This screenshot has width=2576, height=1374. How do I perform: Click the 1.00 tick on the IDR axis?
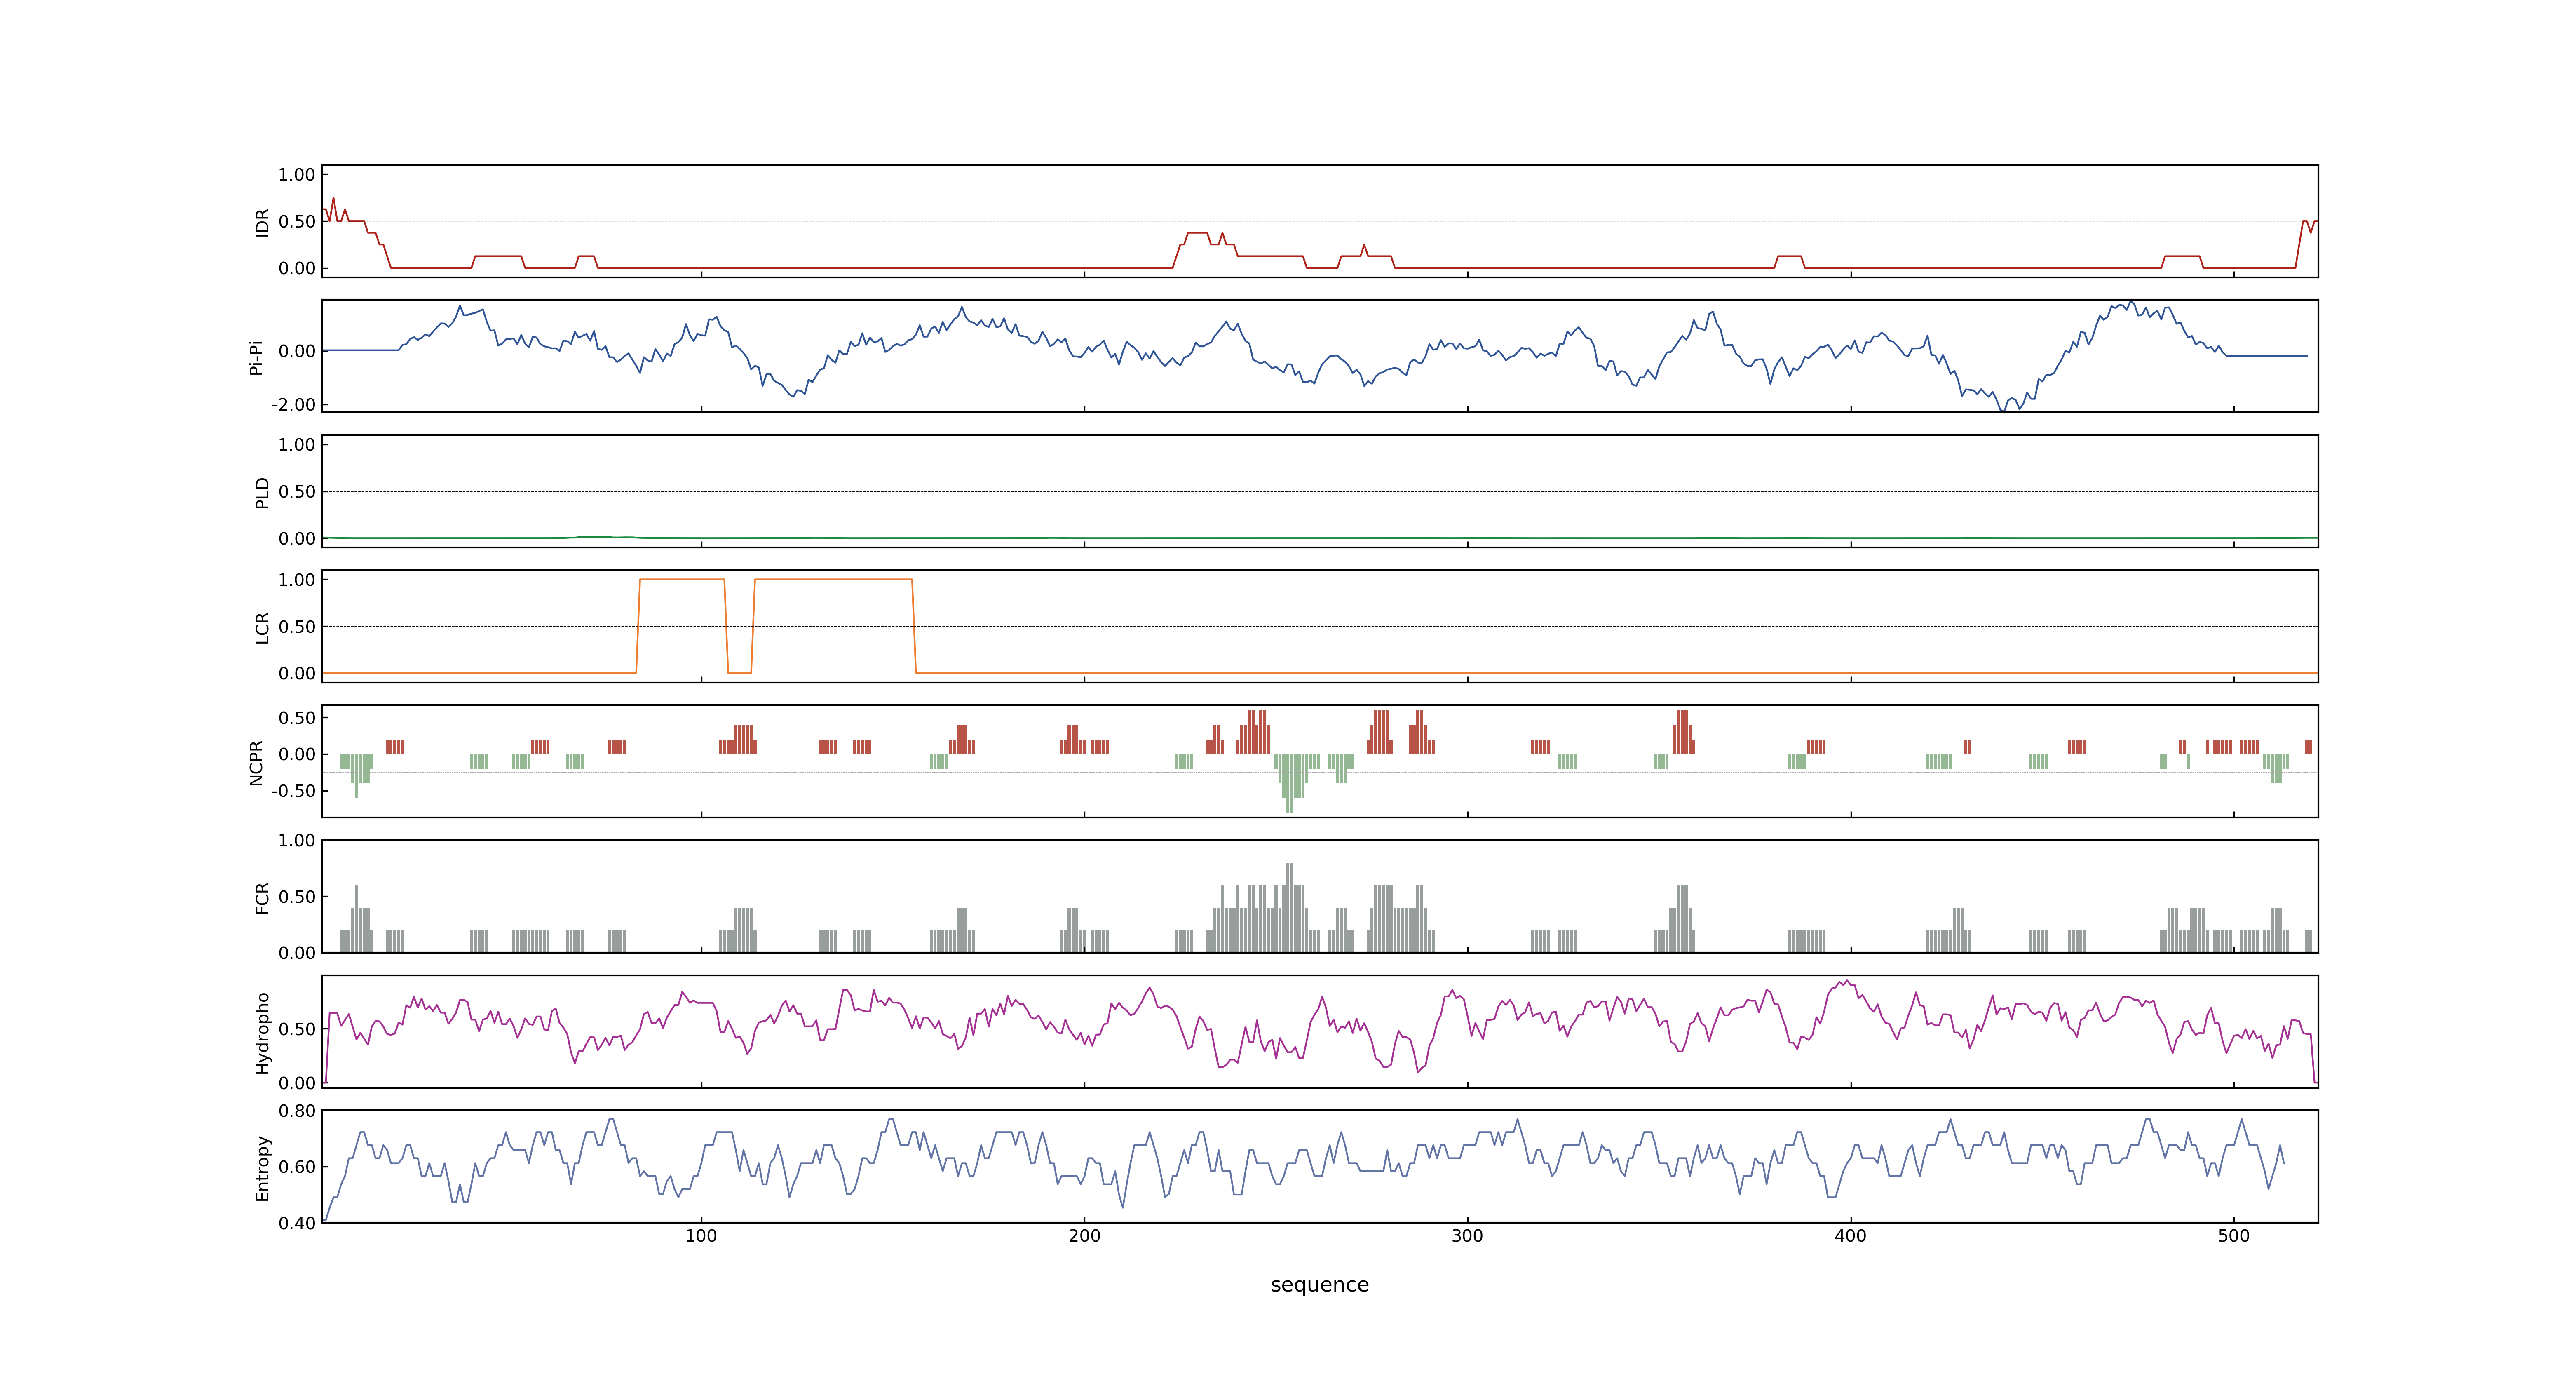[x=297, y=175]
